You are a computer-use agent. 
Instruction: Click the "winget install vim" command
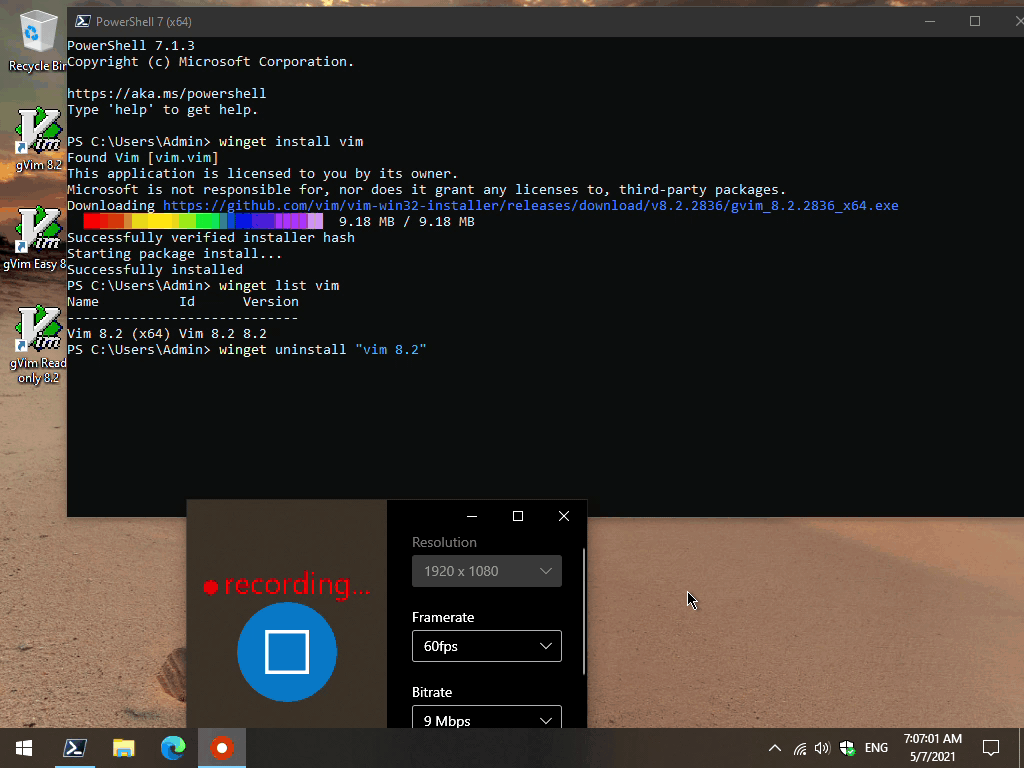[291, 141]
